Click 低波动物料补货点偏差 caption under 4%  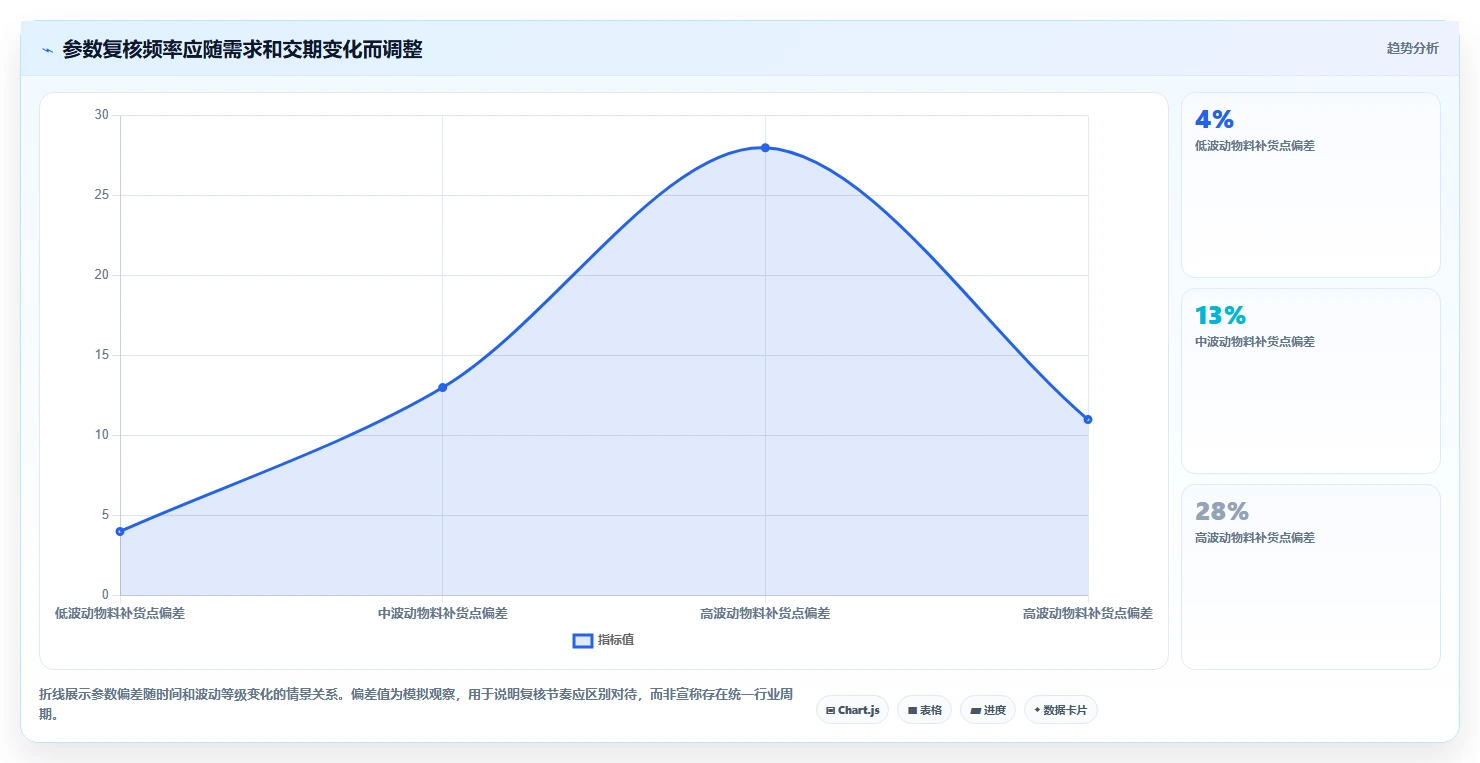point(1255,145)
